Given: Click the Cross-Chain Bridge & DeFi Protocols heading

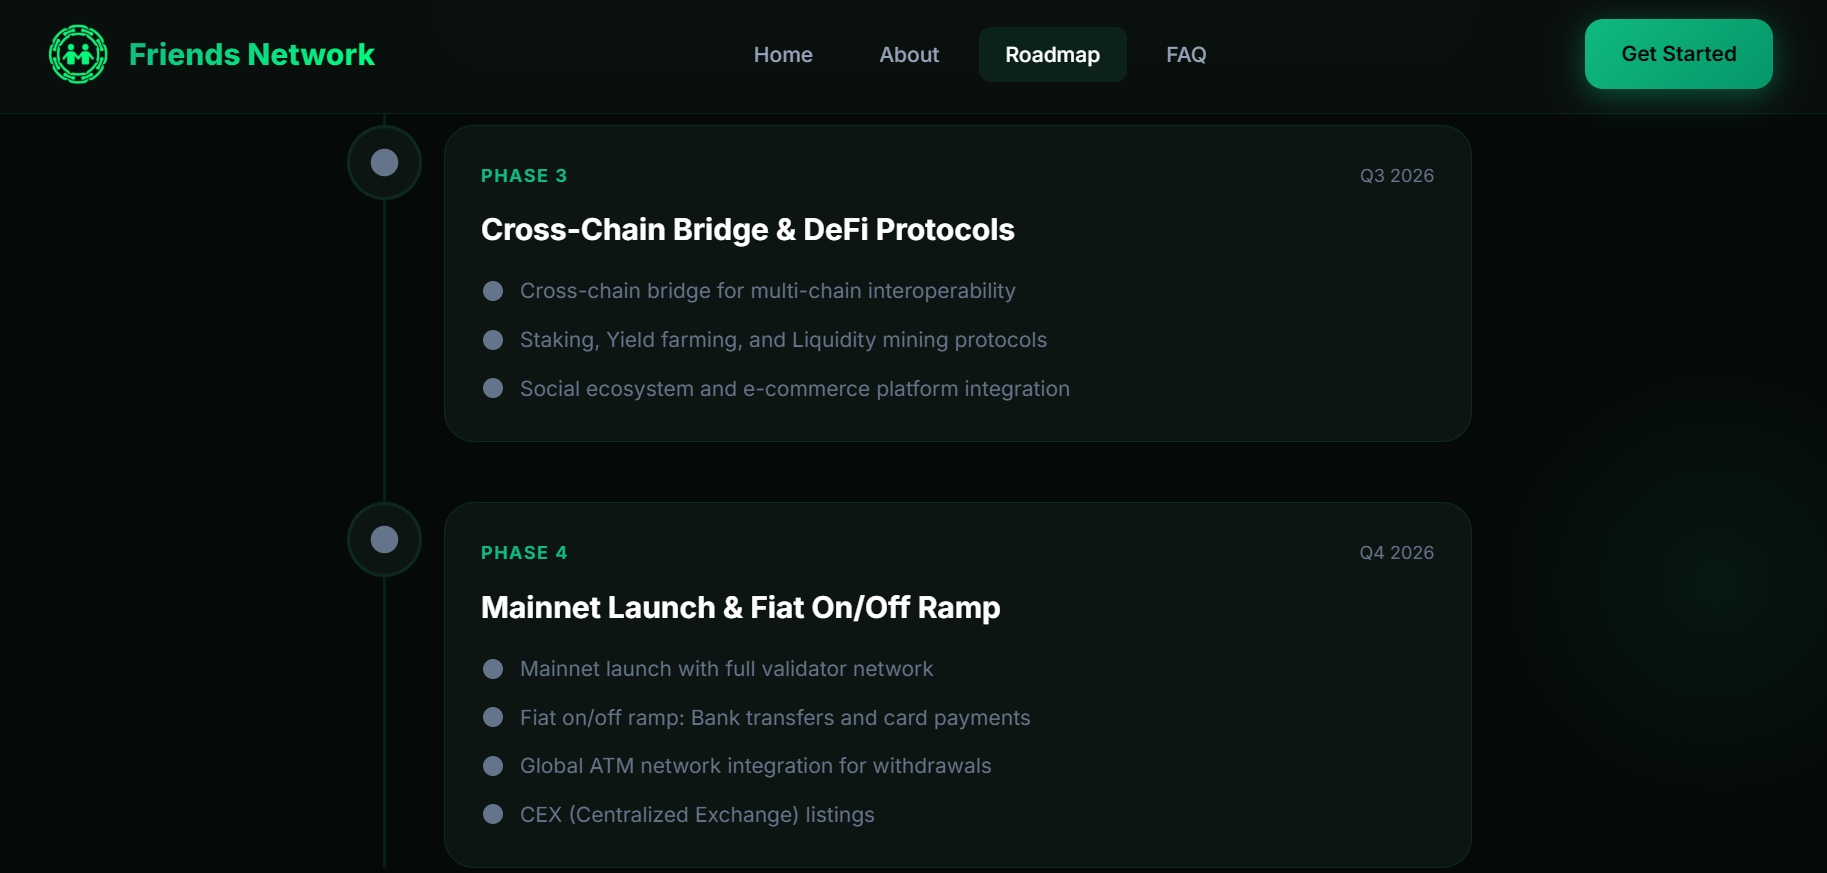Looking at the screenshot, I should click(x=747, y=230).
